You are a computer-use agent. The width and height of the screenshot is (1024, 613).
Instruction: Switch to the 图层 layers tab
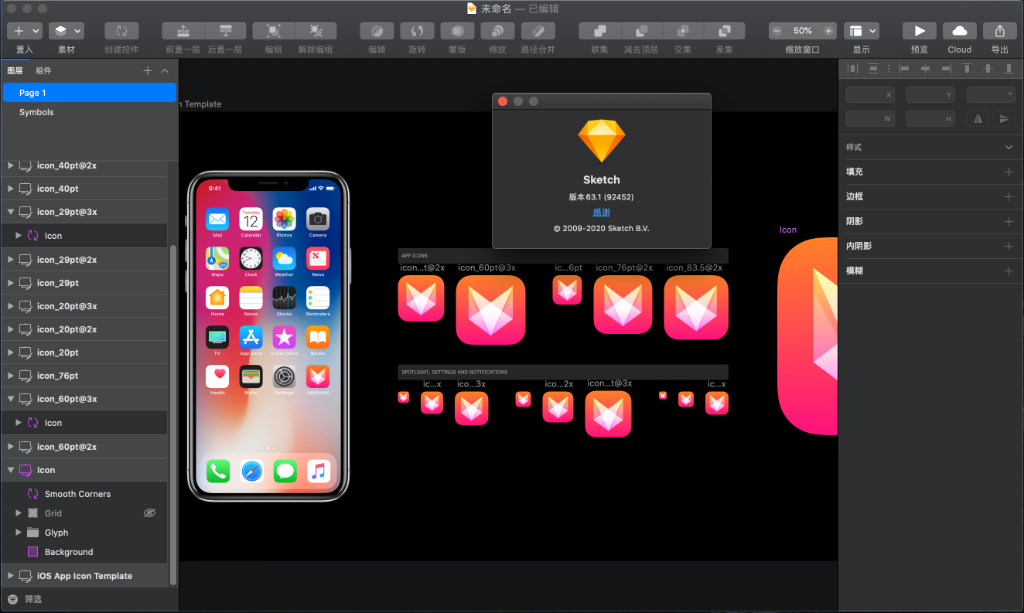15,71
